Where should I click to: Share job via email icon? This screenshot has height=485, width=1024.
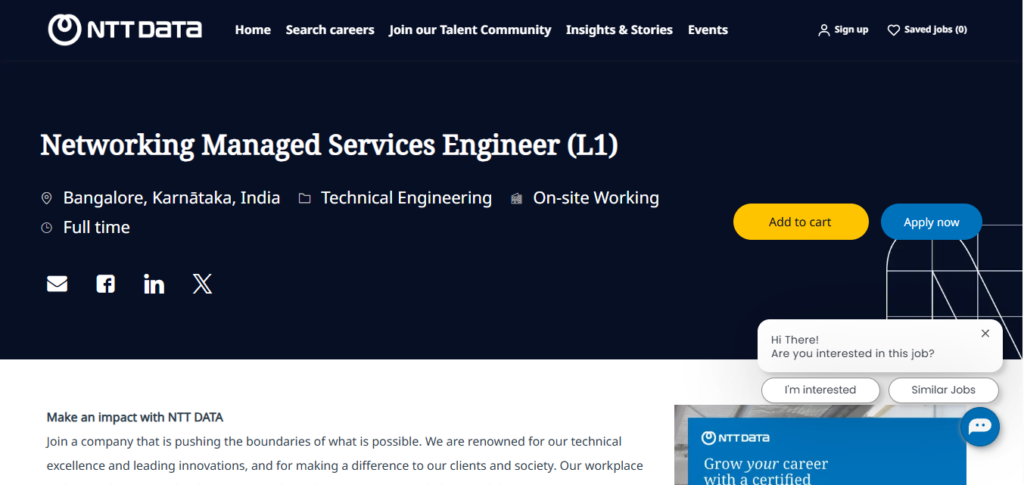point(57,284)
